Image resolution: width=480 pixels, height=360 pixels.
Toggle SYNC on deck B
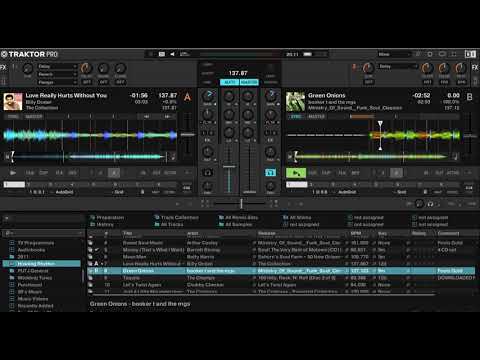(x=296, y=116)
